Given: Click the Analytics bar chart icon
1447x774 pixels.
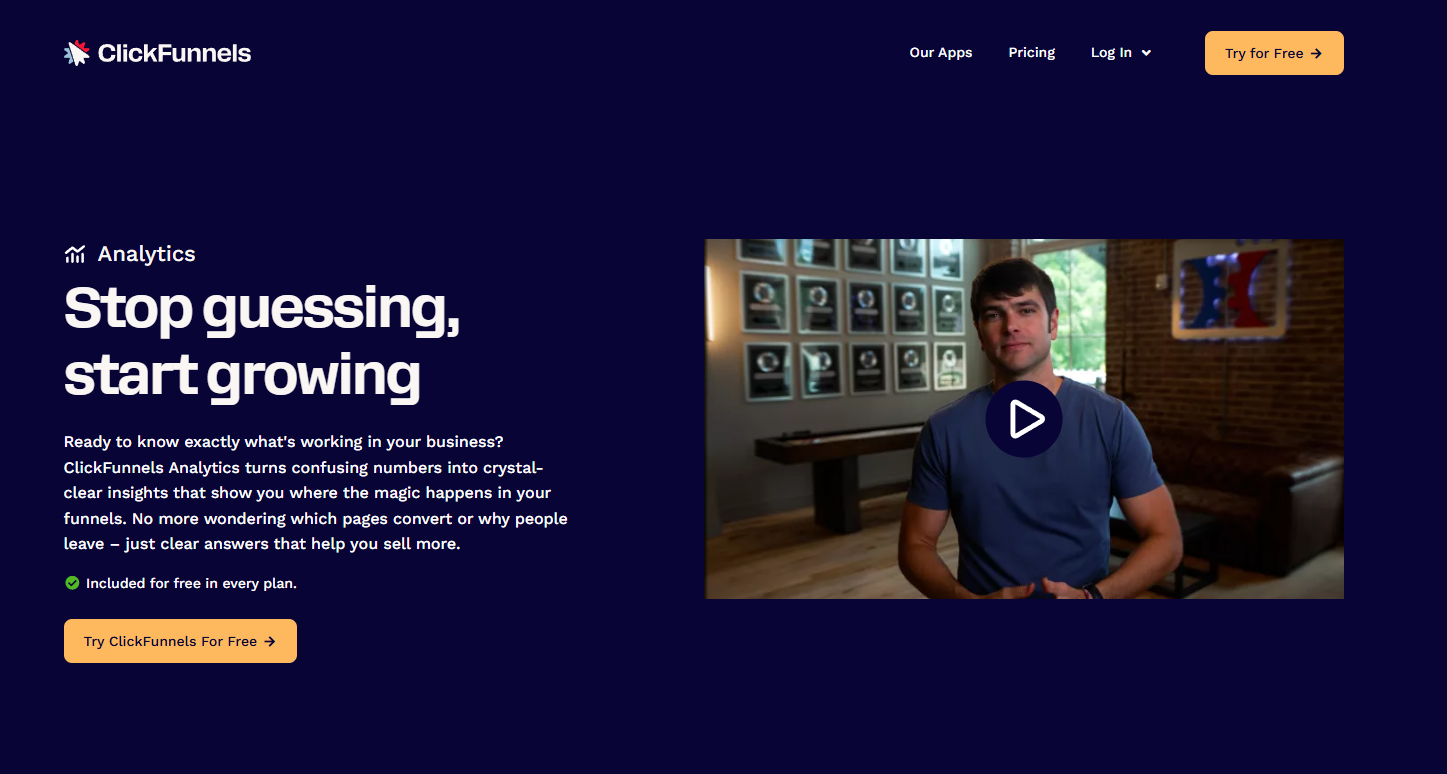Looking at the screenshot, I should click(75, 254).
